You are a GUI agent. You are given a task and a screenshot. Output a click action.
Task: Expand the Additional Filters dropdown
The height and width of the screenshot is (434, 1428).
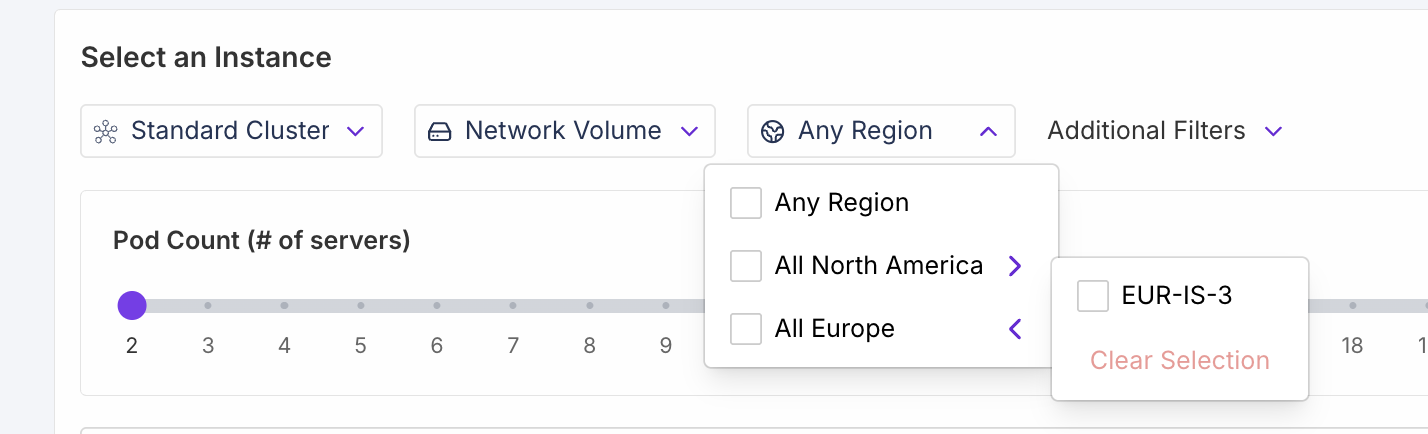(1164, 131)
